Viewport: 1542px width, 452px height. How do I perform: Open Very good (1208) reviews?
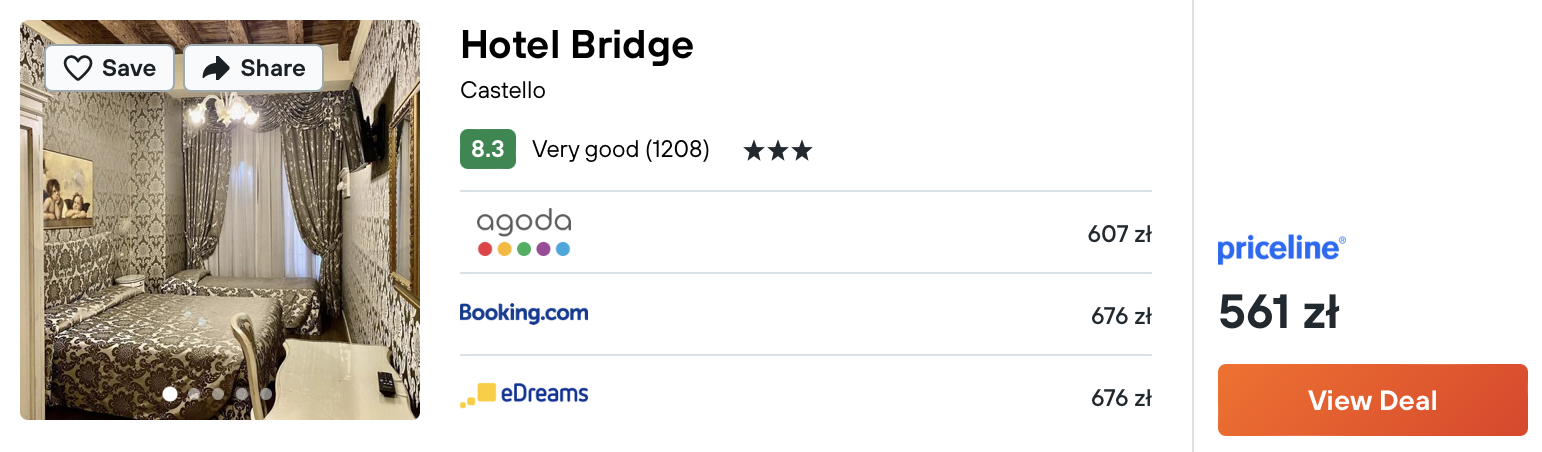click(x=621, y=150)
